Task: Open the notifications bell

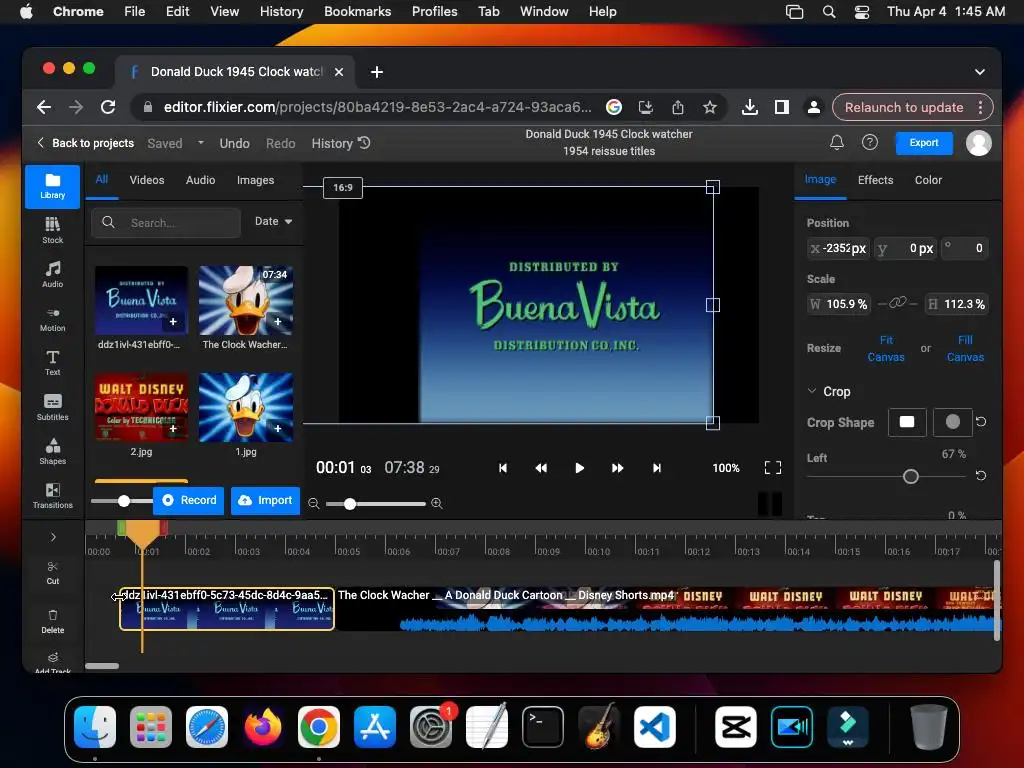Action: click(837, 142)
